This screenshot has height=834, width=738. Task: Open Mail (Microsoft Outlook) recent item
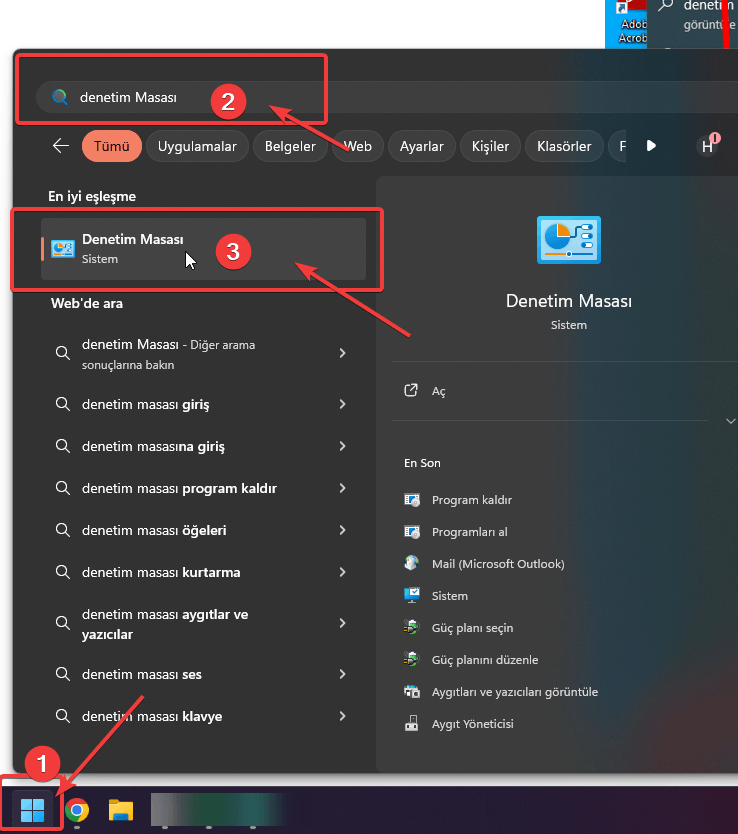[497, 564]
